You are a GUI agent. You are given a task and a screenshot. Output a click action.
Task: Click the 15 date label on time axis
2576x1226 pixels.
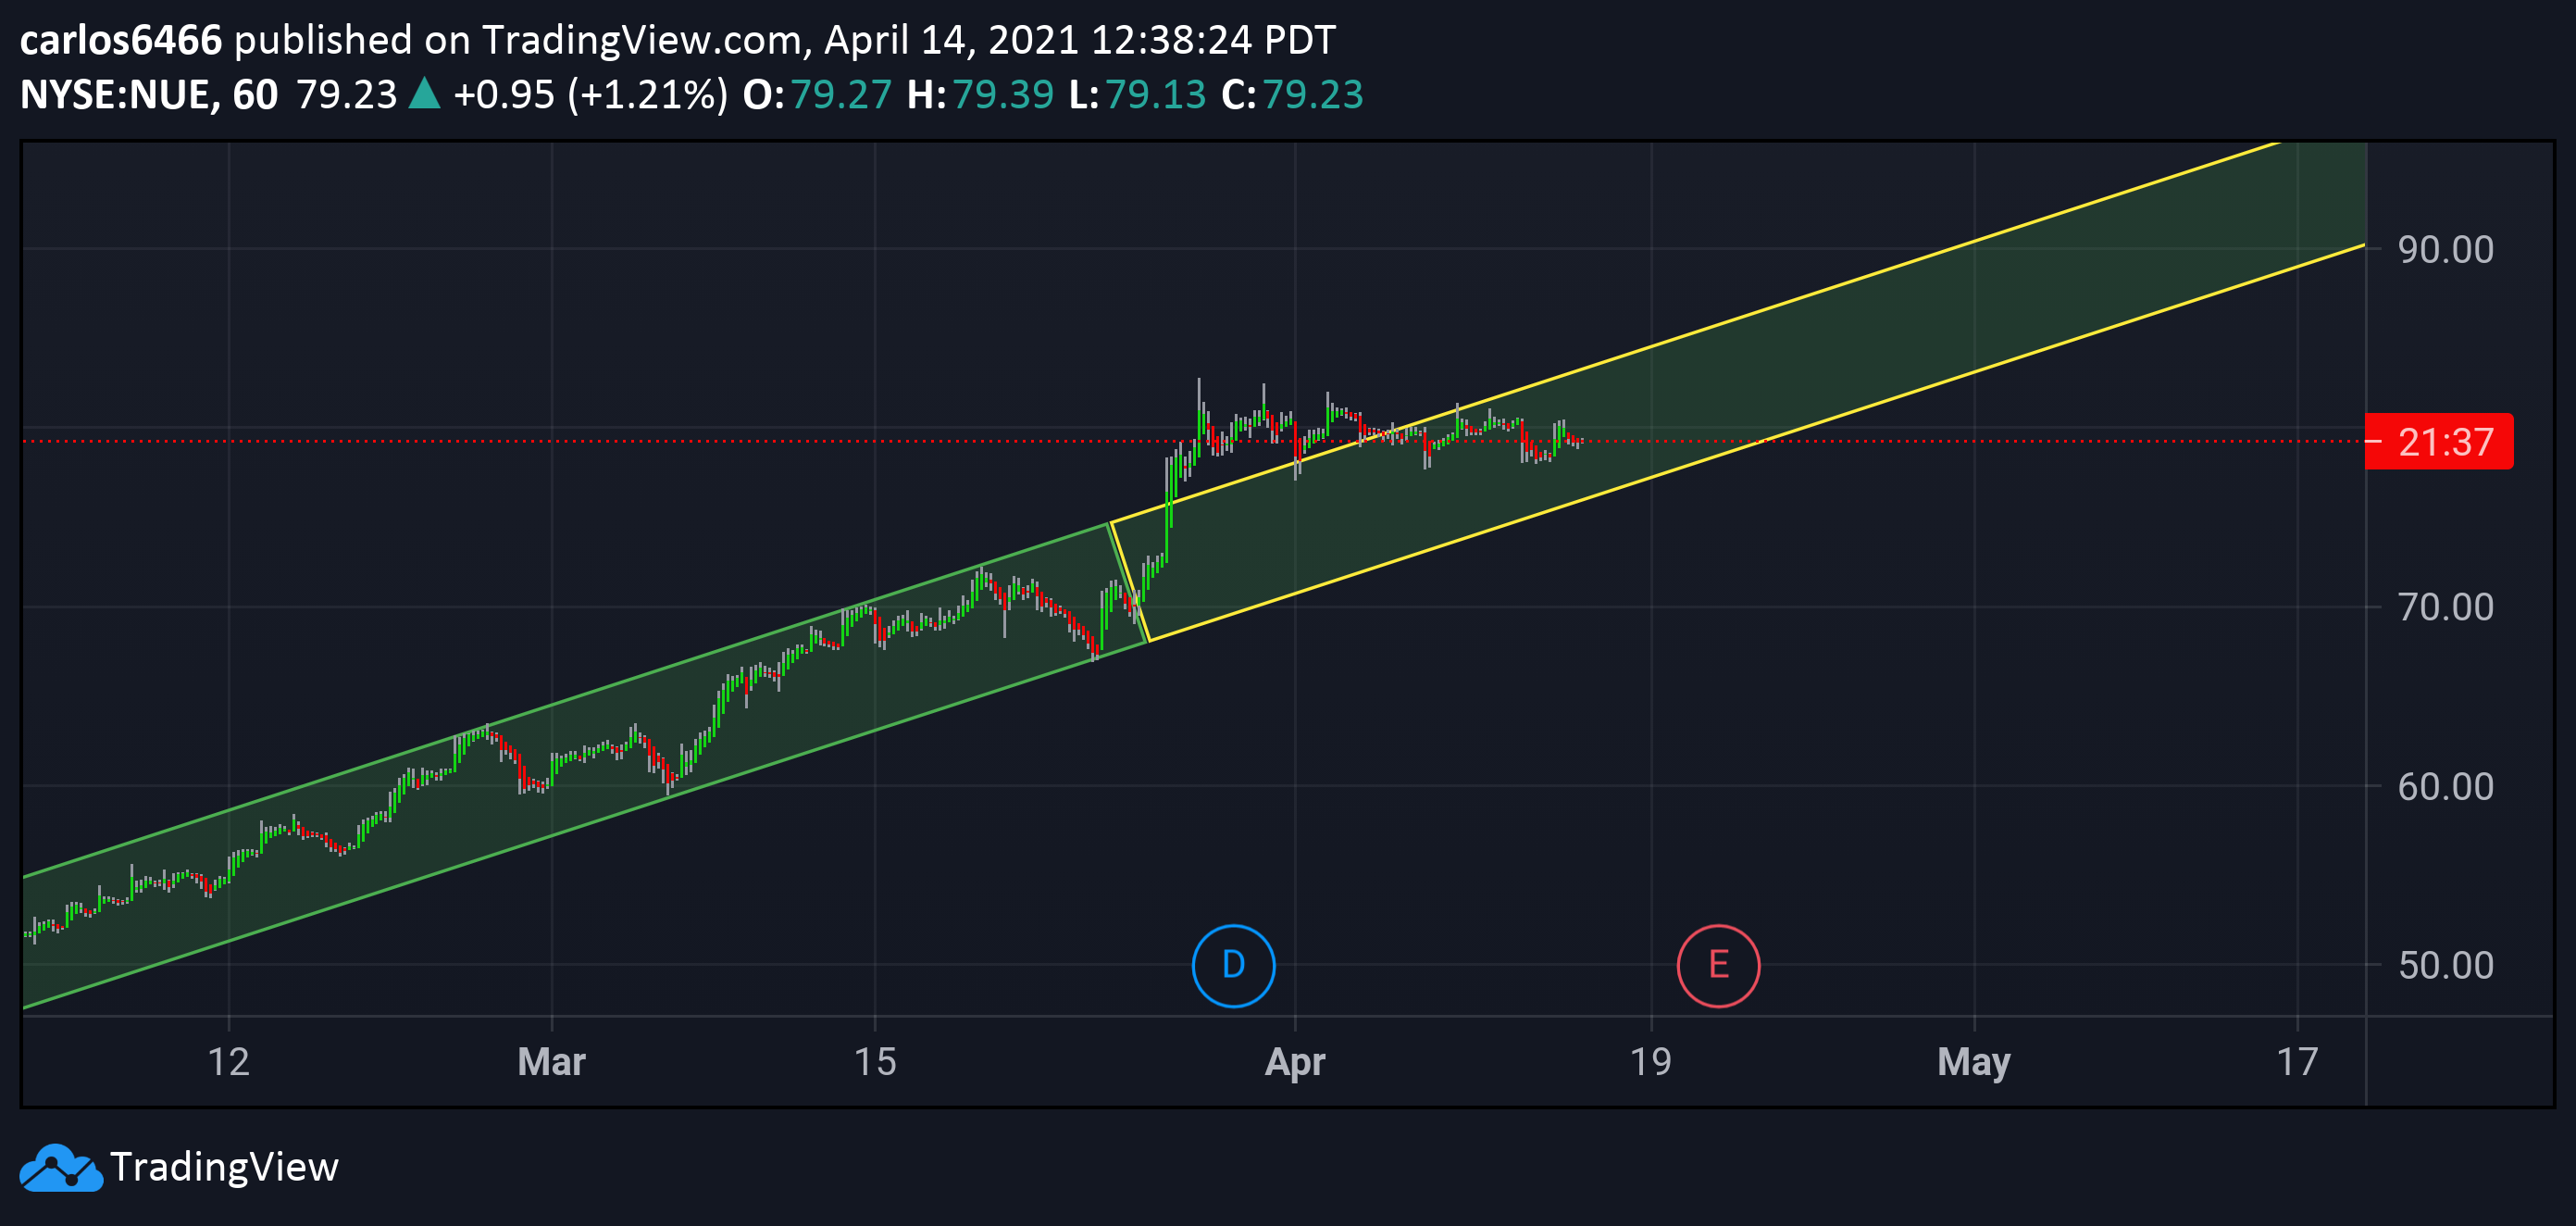click(x=874, y=1061)
